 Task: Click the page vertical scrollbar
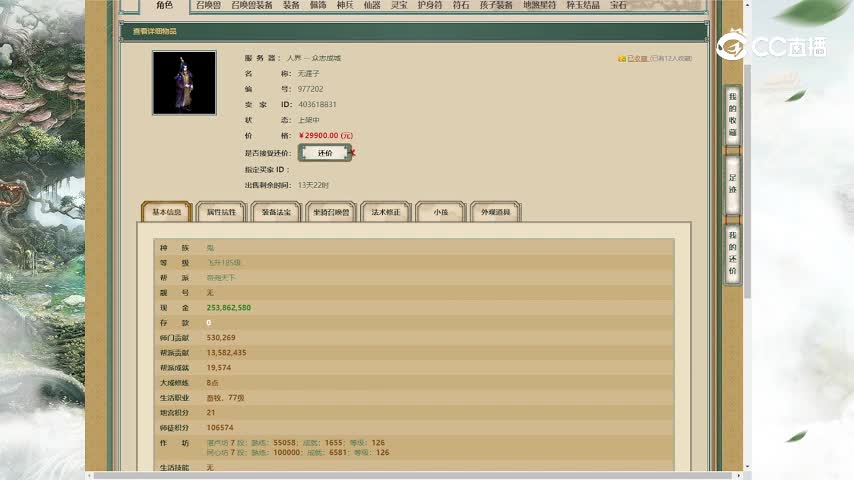[747, 200]
